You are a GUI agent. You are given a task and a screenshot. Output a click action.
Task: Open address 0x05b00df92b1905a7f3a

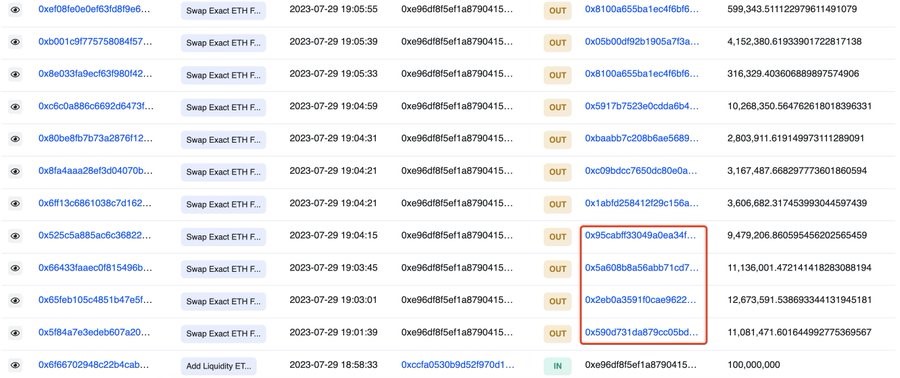pyautogui.click(x=642, y=42)
